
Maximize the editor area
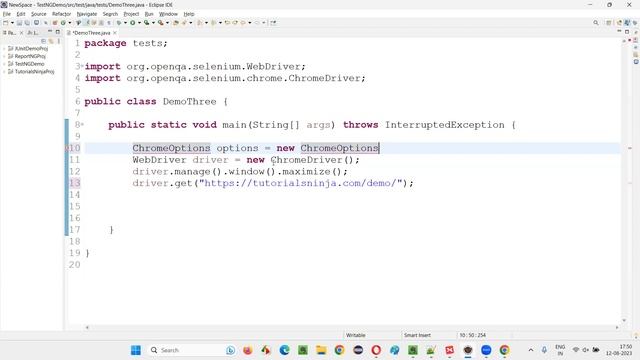click(x=627, y=32)
